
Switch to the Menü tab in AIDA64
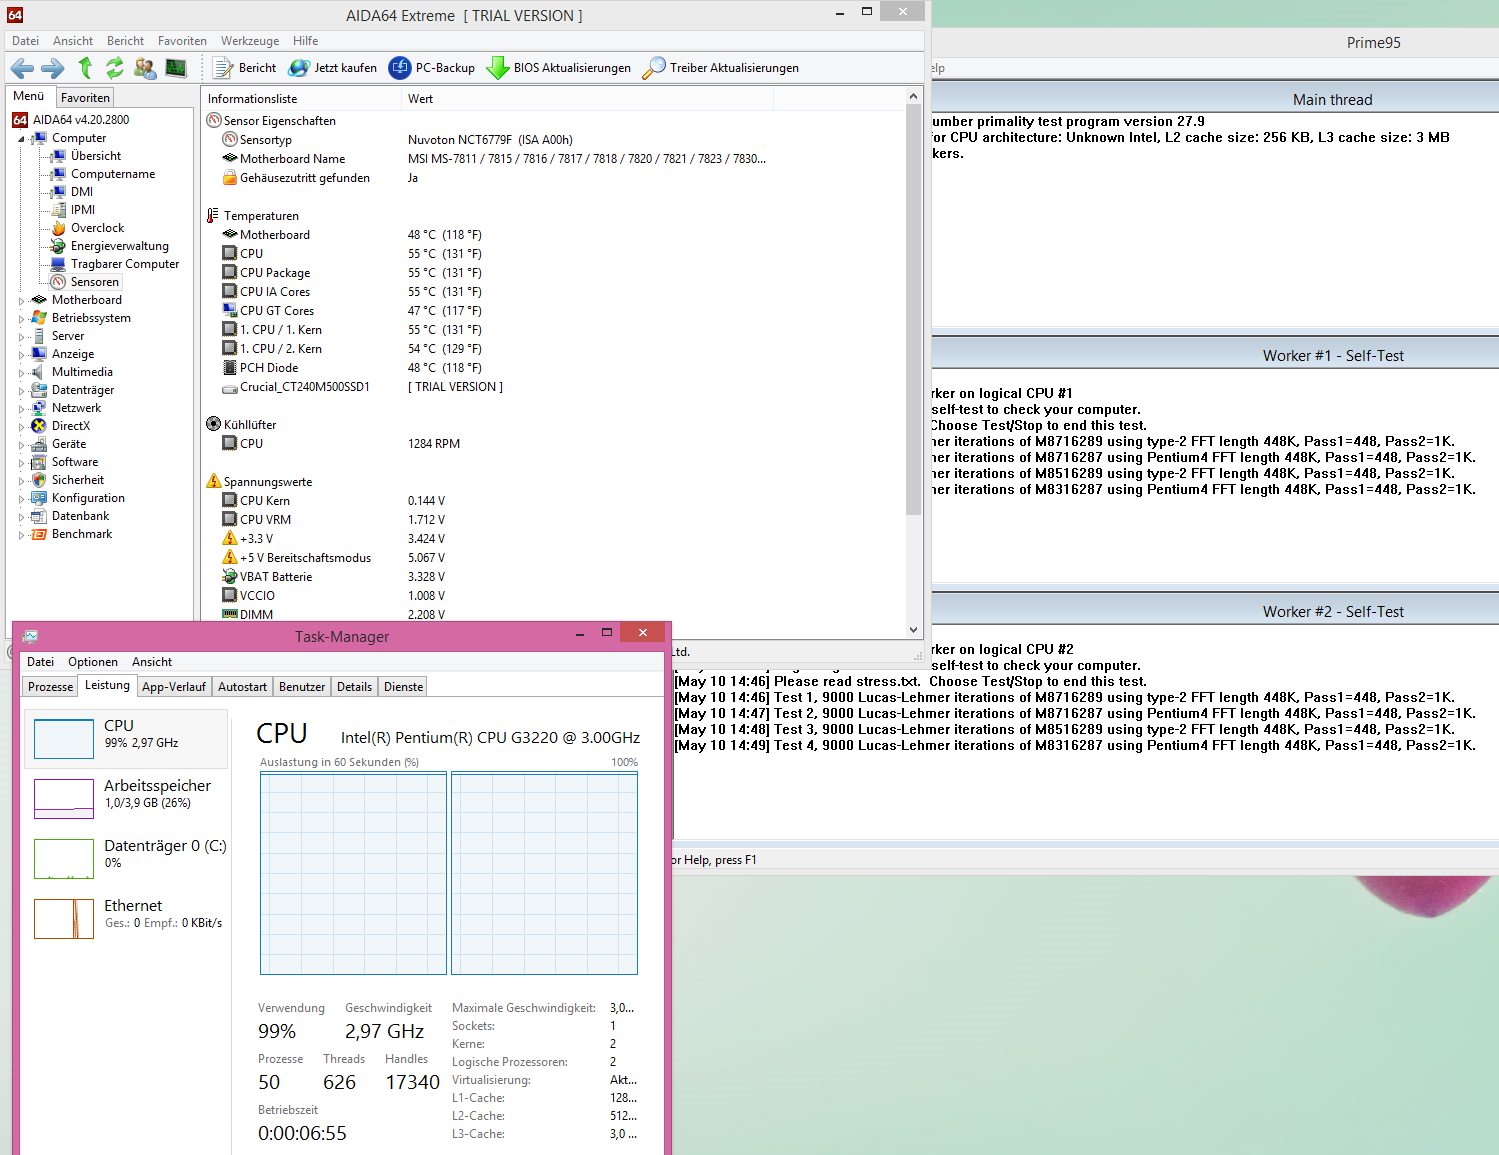point(29,96)
